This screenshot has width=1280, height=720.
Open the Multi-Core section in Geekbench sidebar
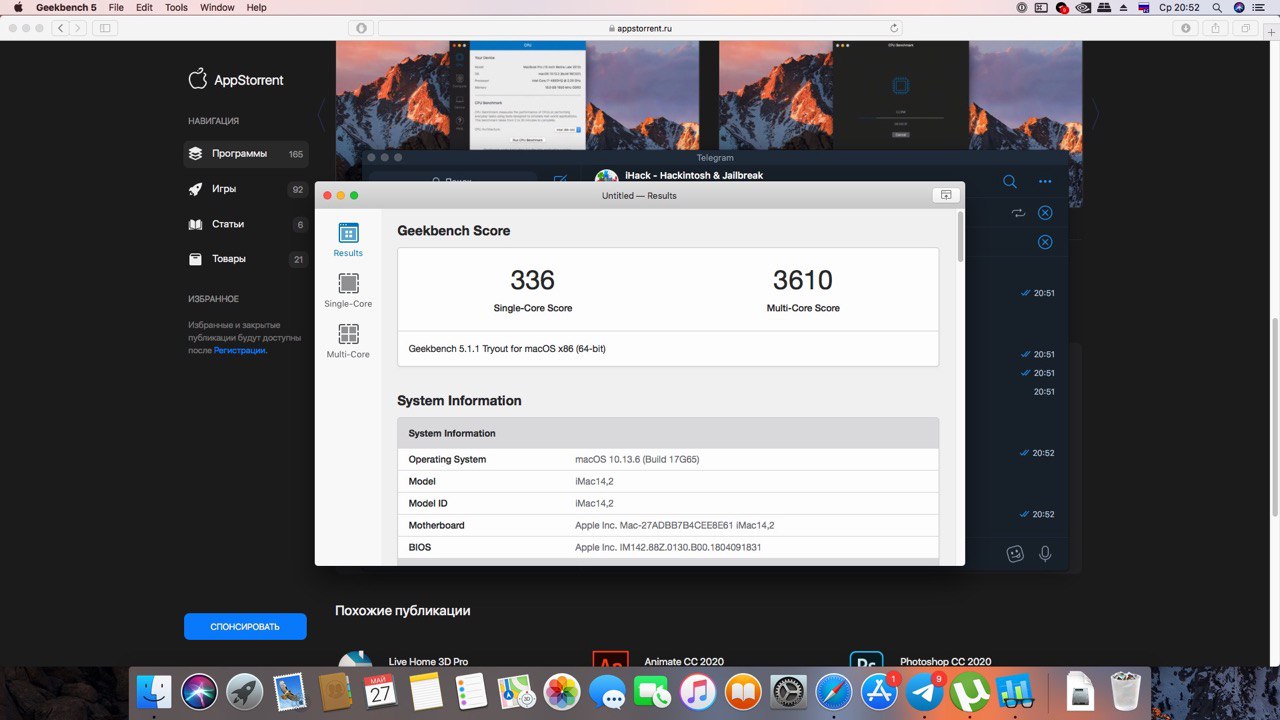[x=348, y=342]
